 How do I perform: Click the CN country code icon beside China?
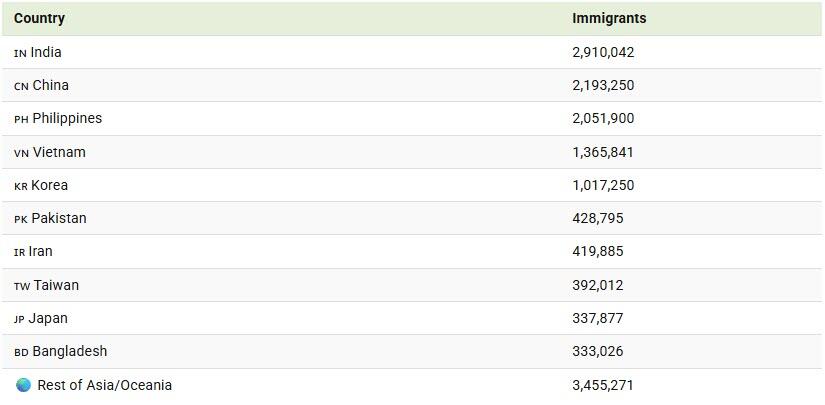[x=21, y=86]
